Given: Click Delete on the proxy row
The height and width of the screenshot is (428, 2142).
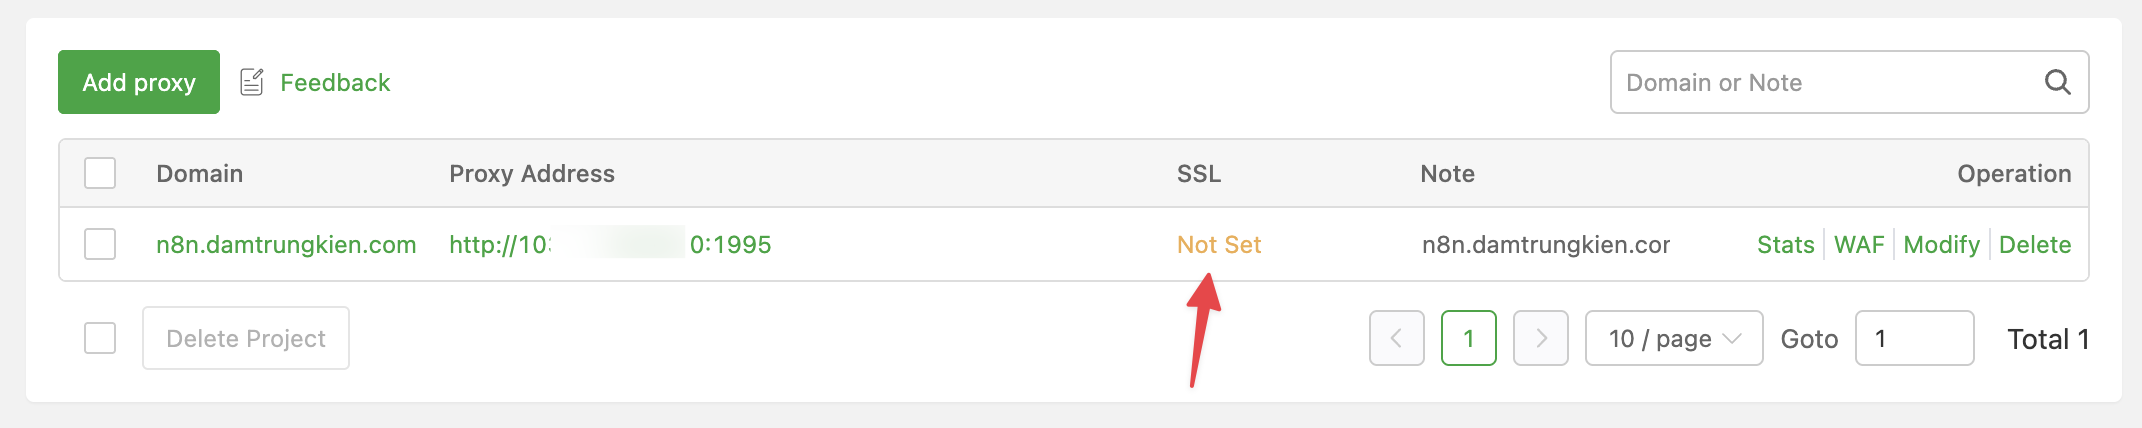Looking at the screenshot, I should point(2035,244).
